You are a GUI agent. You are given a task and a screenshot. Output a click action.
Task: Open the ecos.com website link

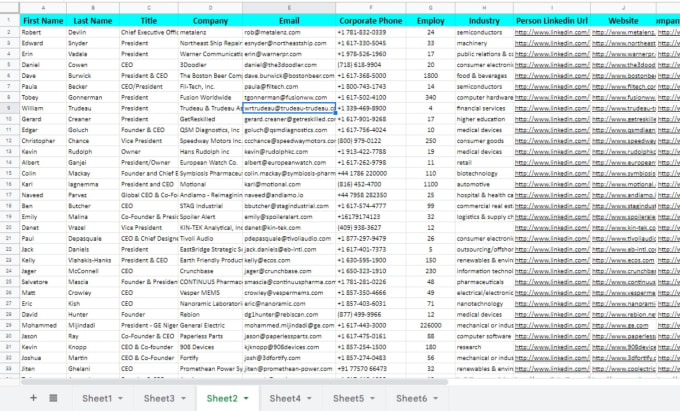click(x=623, y=260)
